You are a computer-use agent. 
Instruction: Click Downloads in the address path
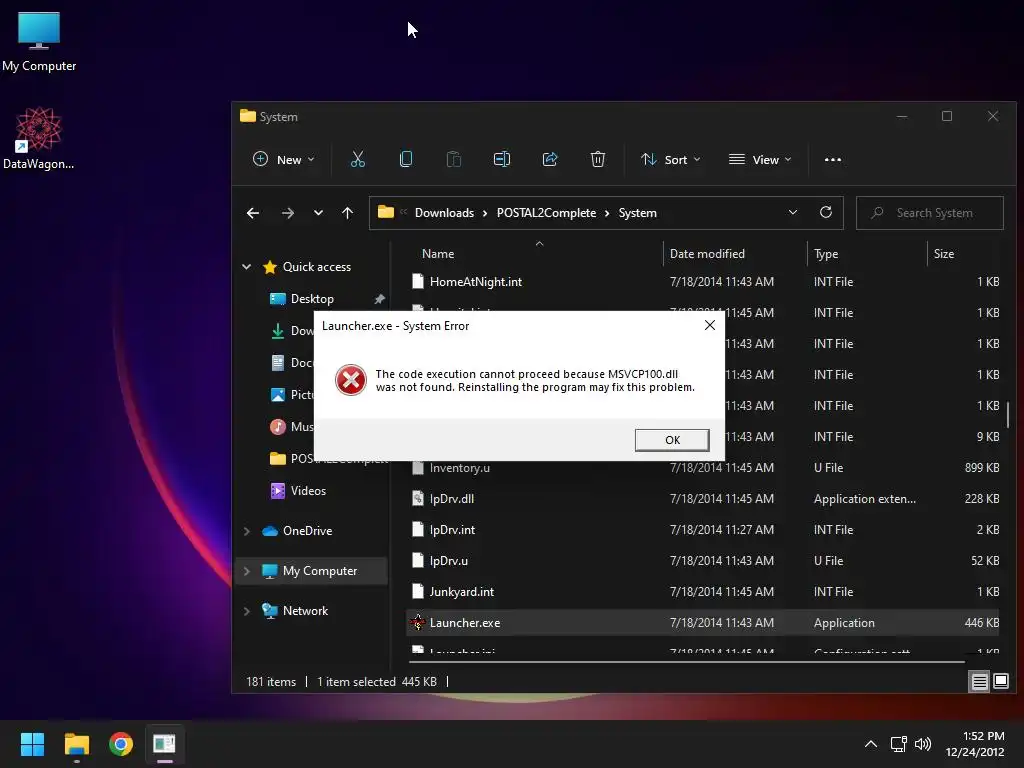point(444,213)
